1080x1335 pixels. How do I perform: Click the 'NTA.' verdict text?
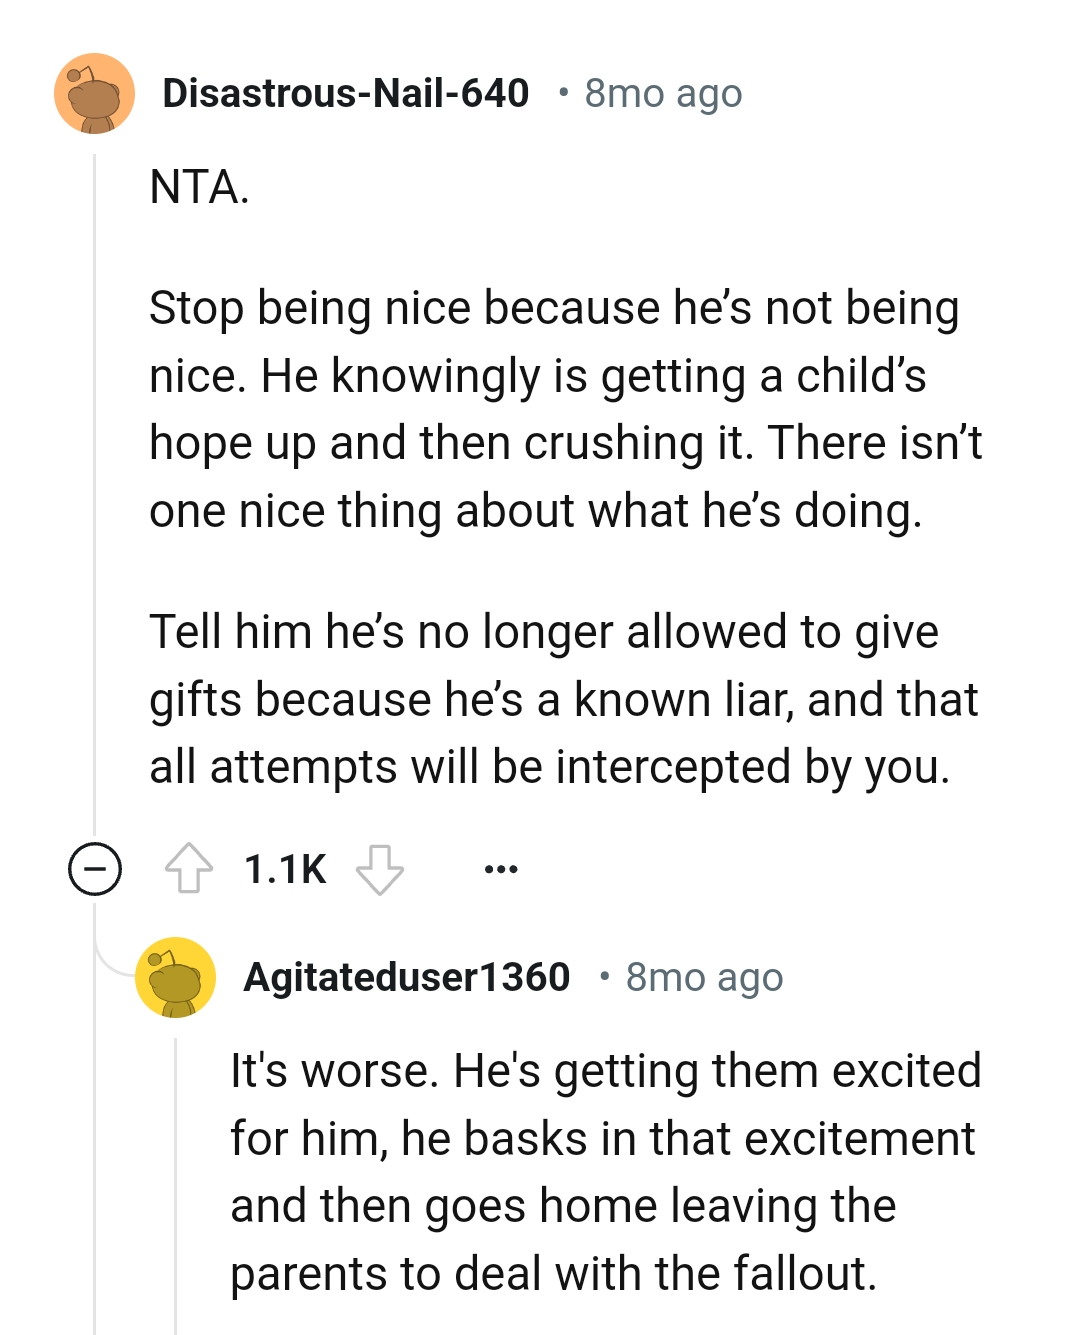point(199,187)
